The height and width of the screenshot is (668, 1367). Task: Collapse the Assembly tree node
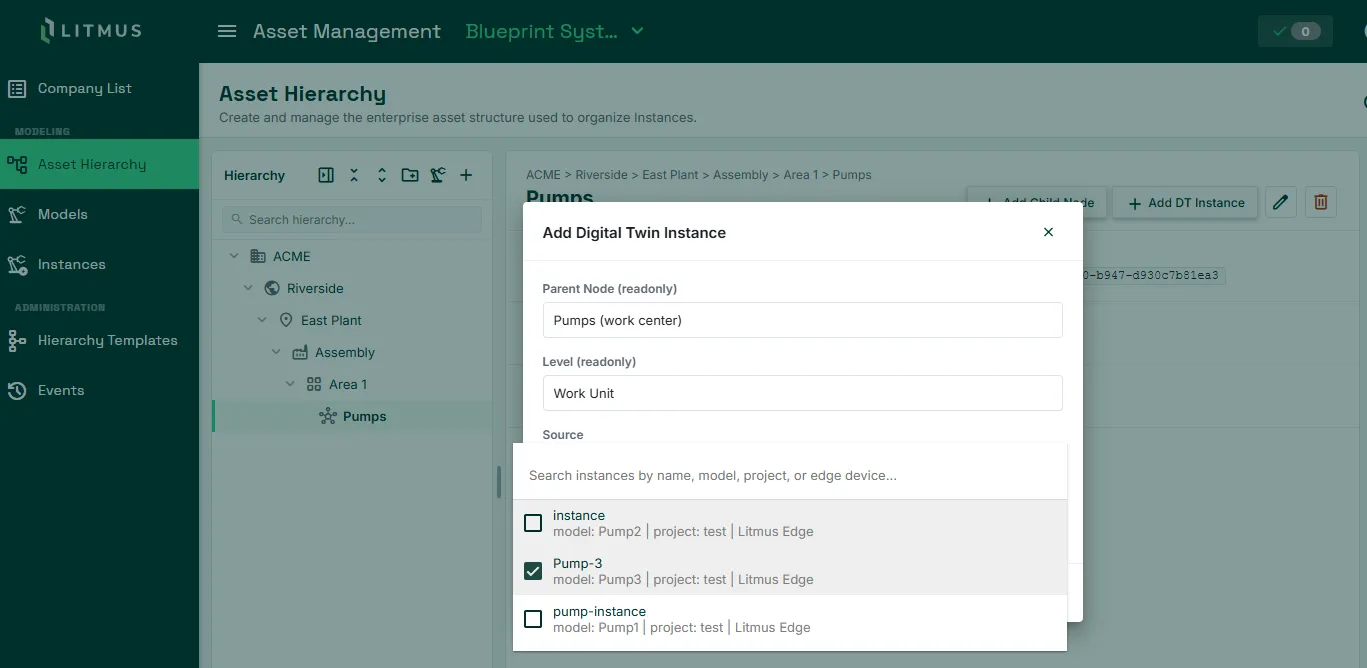(x=276, y=352)
